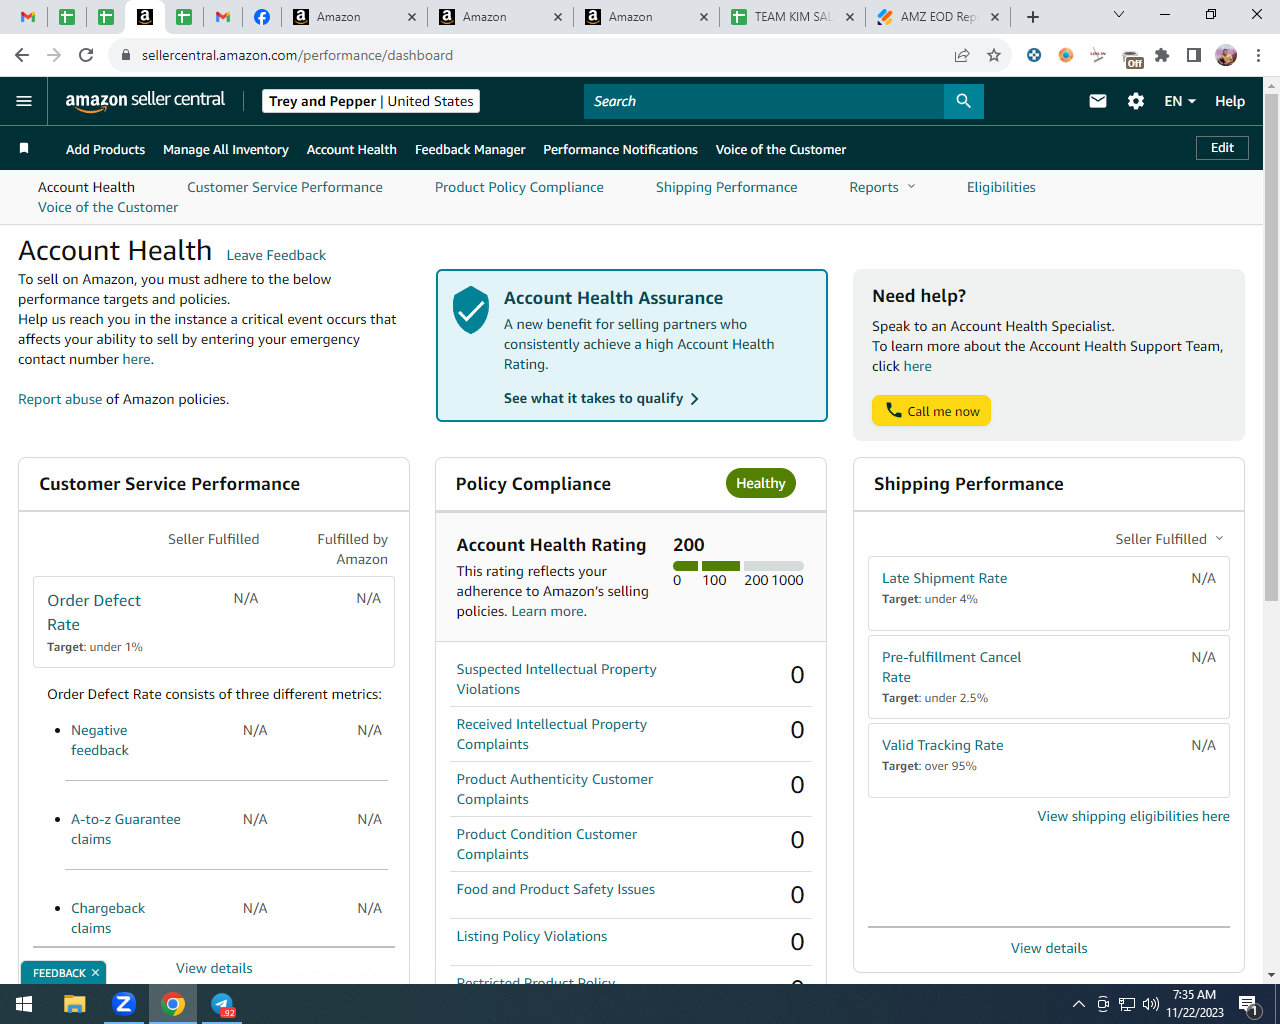The image size is (1280, 1024).
Task: Switch to Shipping Performance tab
Action: pos(727,187)
